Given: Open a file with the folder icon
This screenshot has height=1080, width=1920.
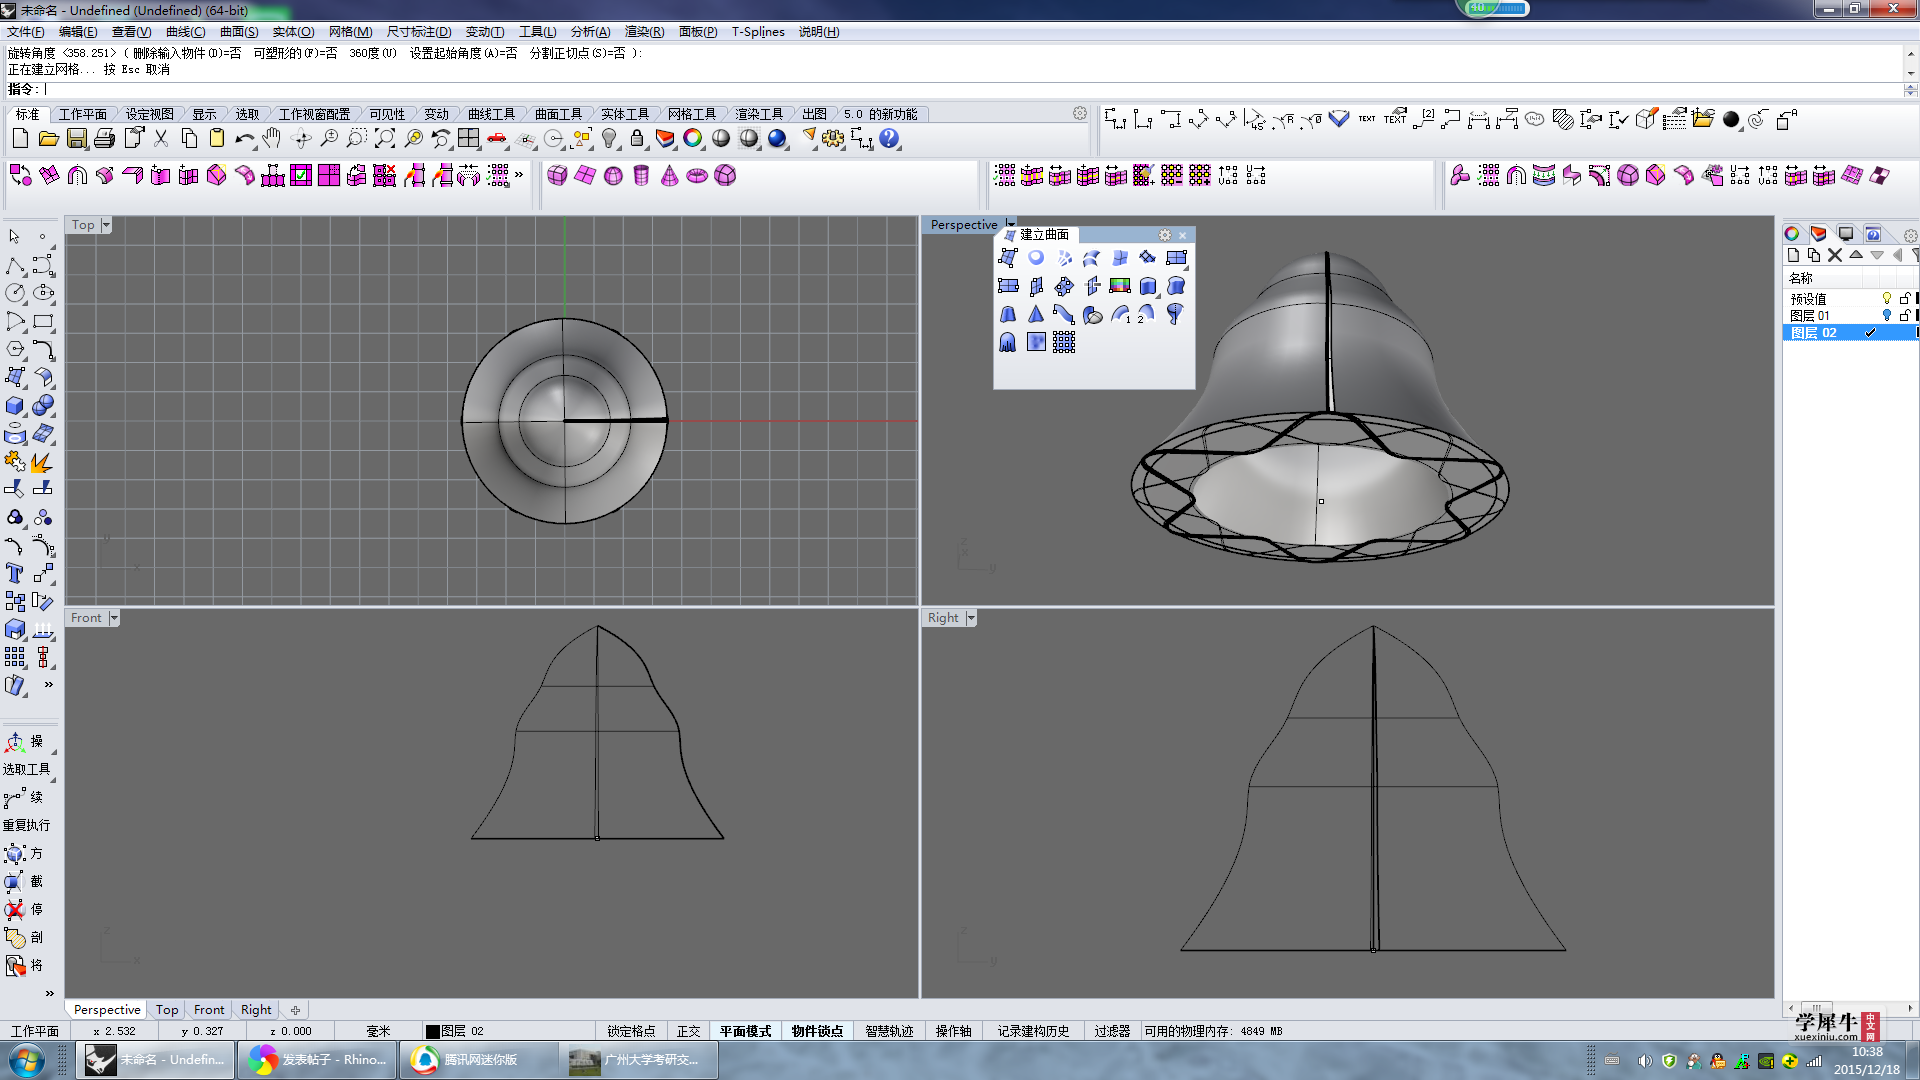Looking at the screenshot, I should click(48, 139).
